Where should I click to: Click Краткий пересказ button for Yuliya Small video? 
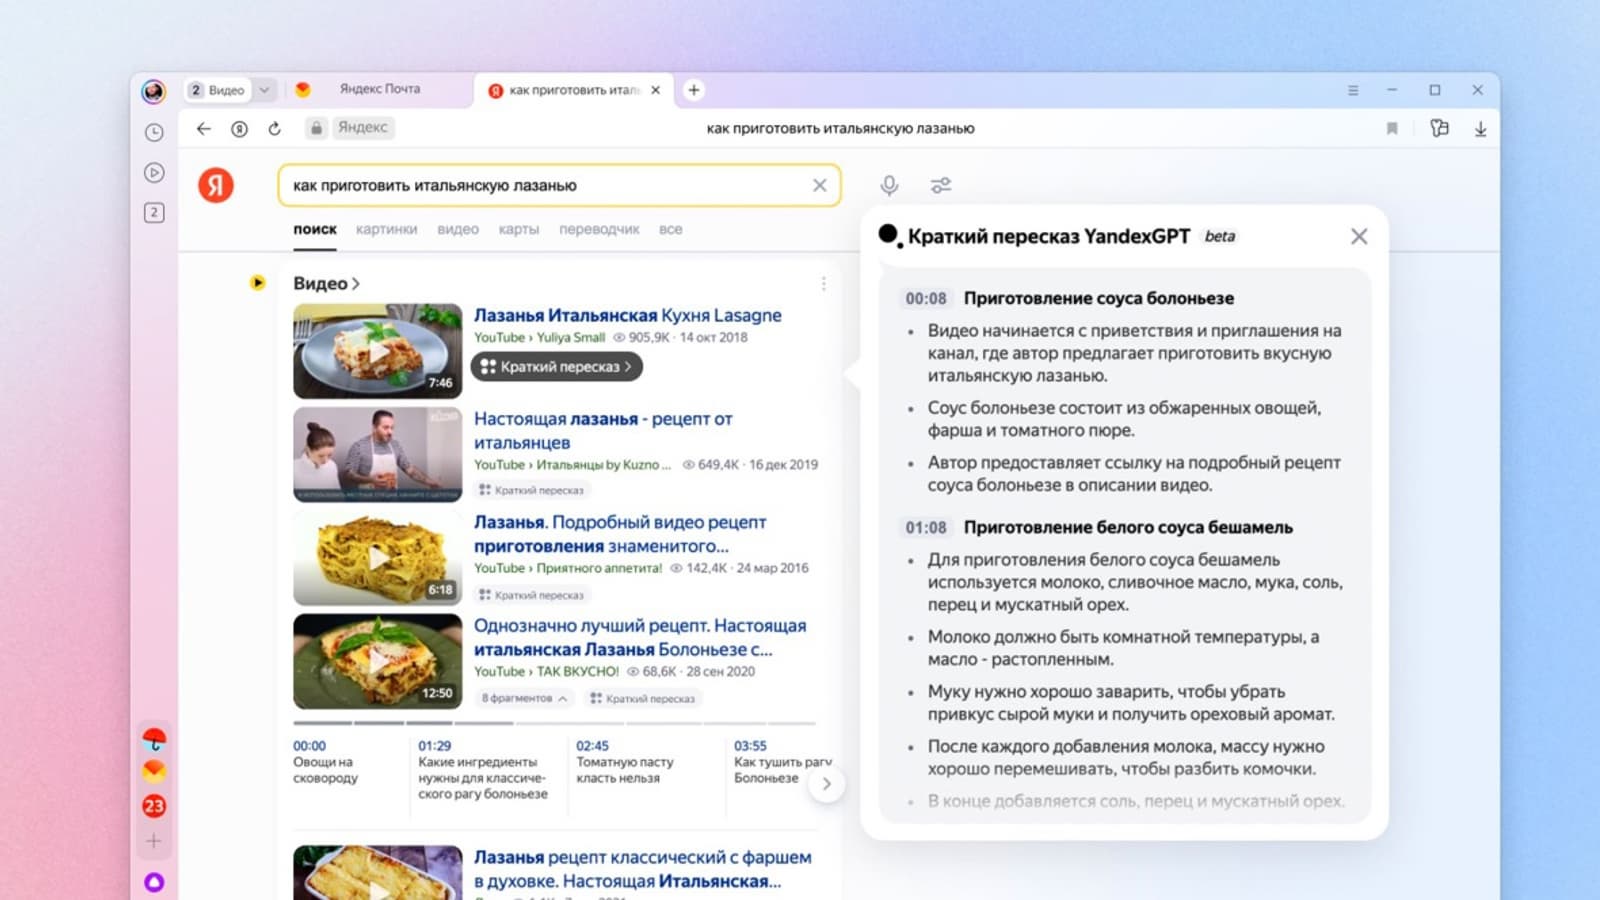pos(557,367)
